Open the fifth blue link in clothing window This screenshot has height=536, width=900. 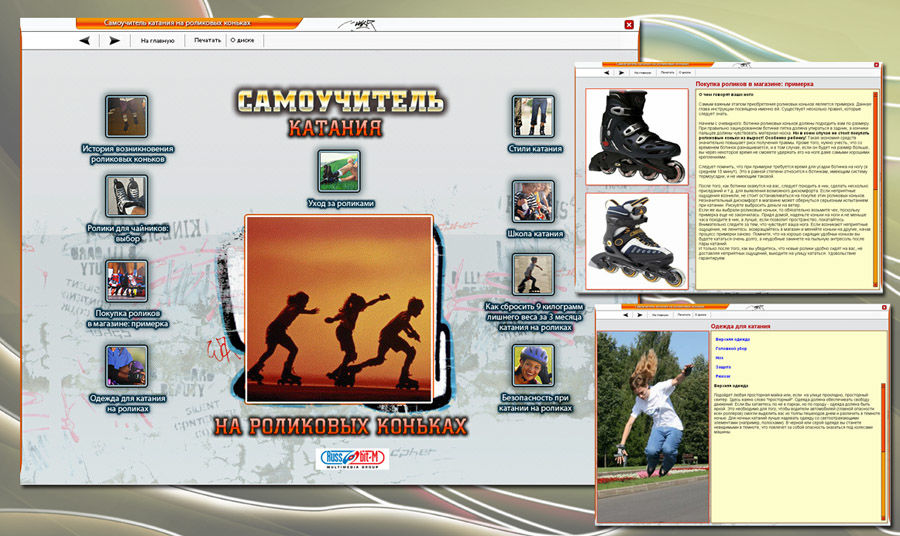(x=723, y=376)
